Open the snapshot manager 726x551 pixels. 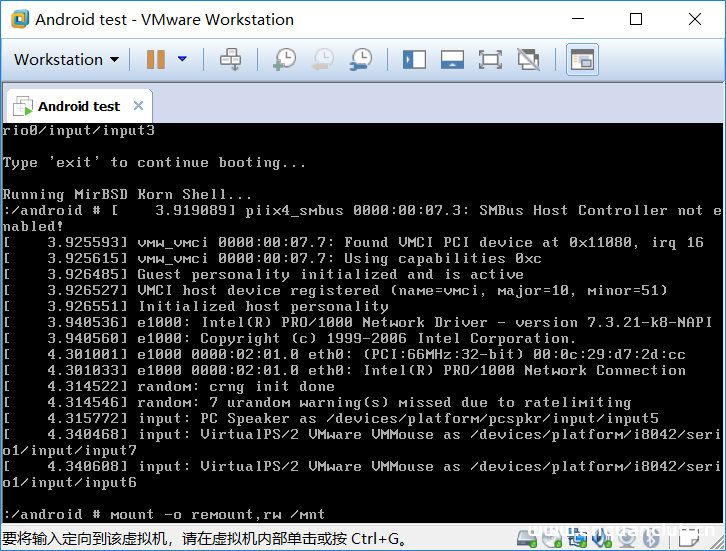pyautogui.click(x=361, y=60)
